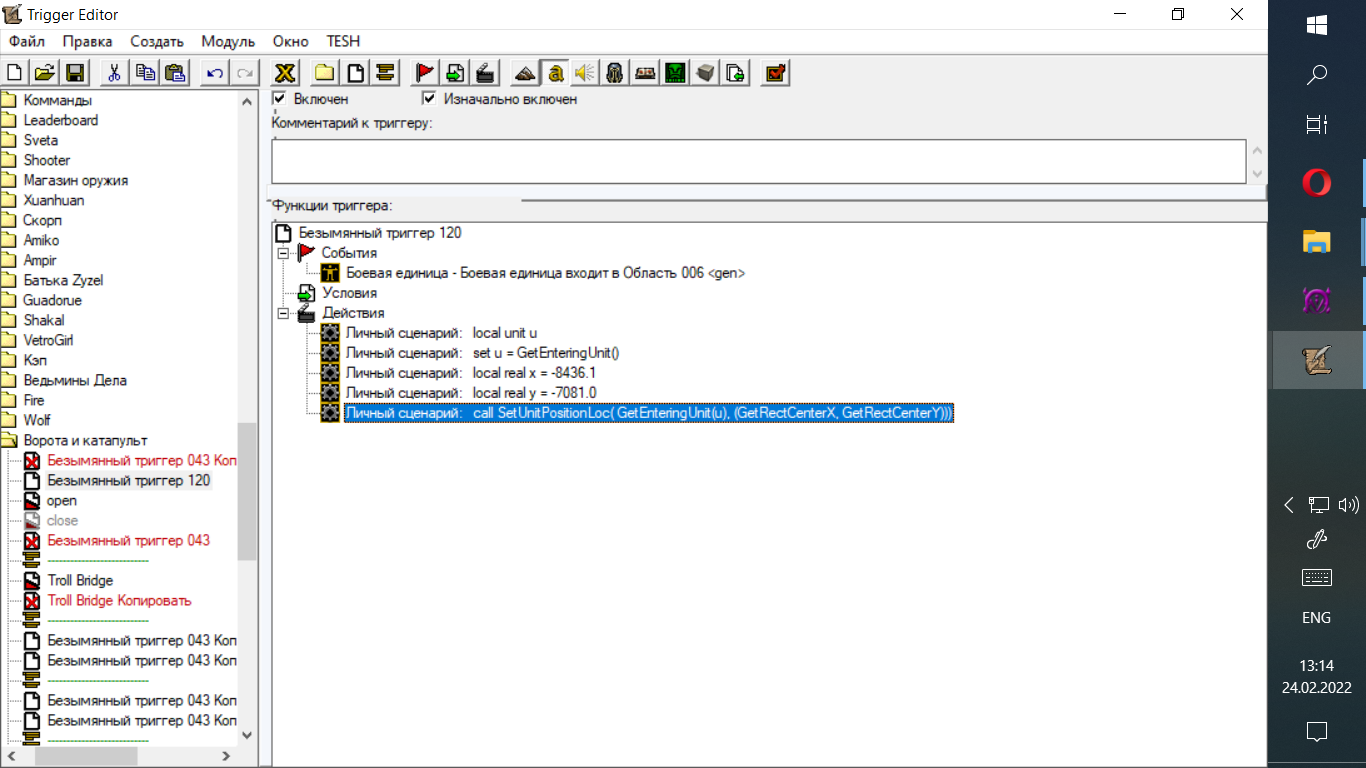Viewport: 1366px width, 768px height.
Task: Select the action 'local real y = -7081.0'
Action: click(471, 393)
